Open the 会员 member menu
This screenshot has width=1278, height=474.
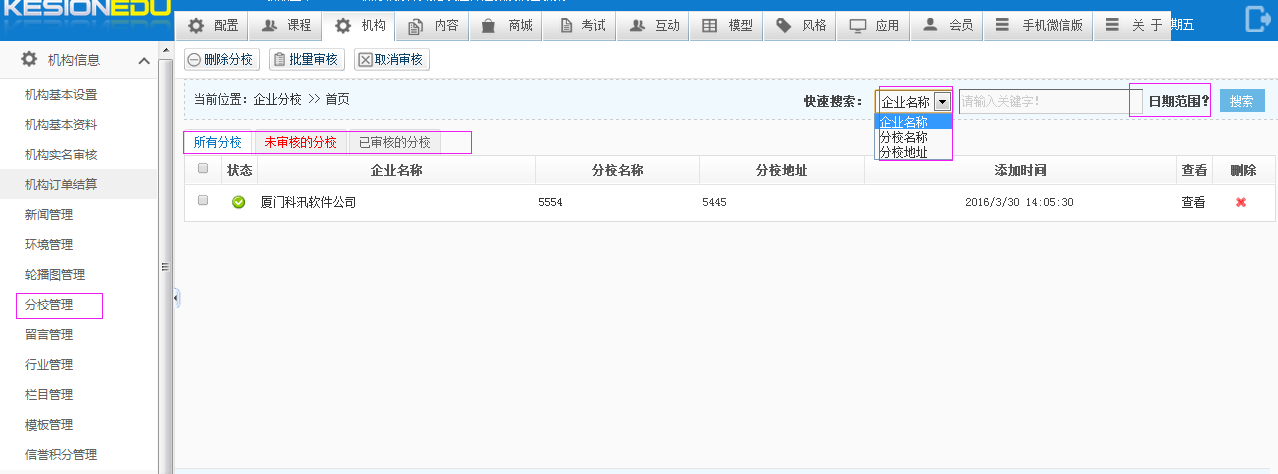pos(948,26)
